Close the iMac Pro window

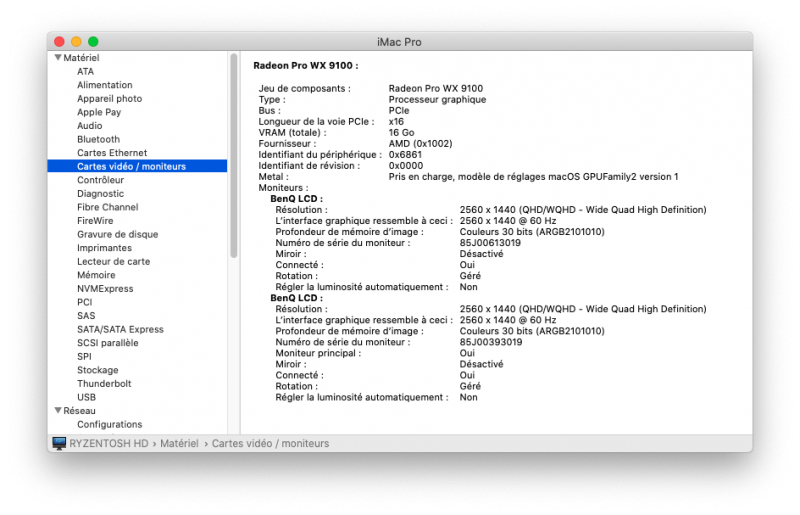pos(60,41)
